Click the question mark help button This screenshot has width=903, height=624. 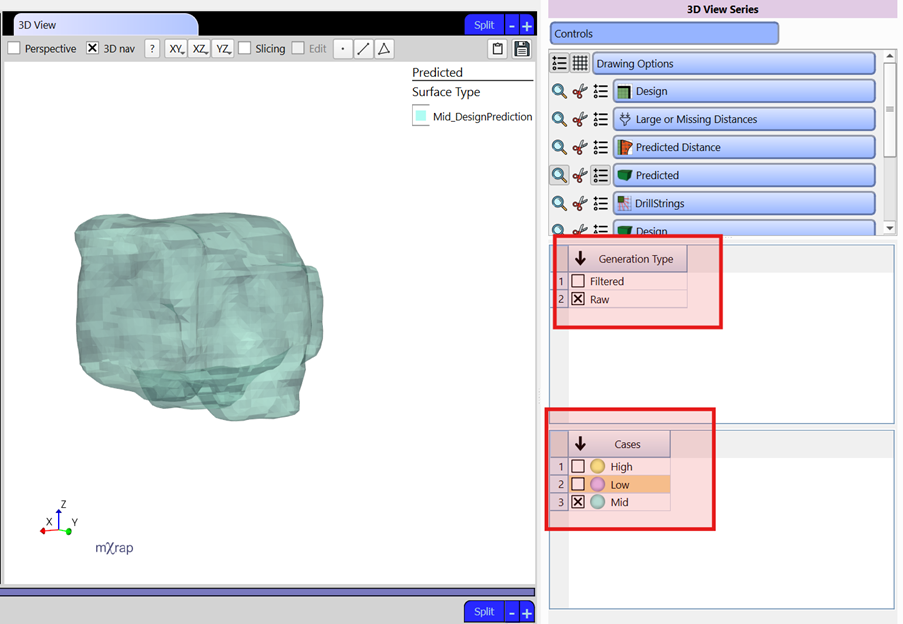click(x=152, y=48)
